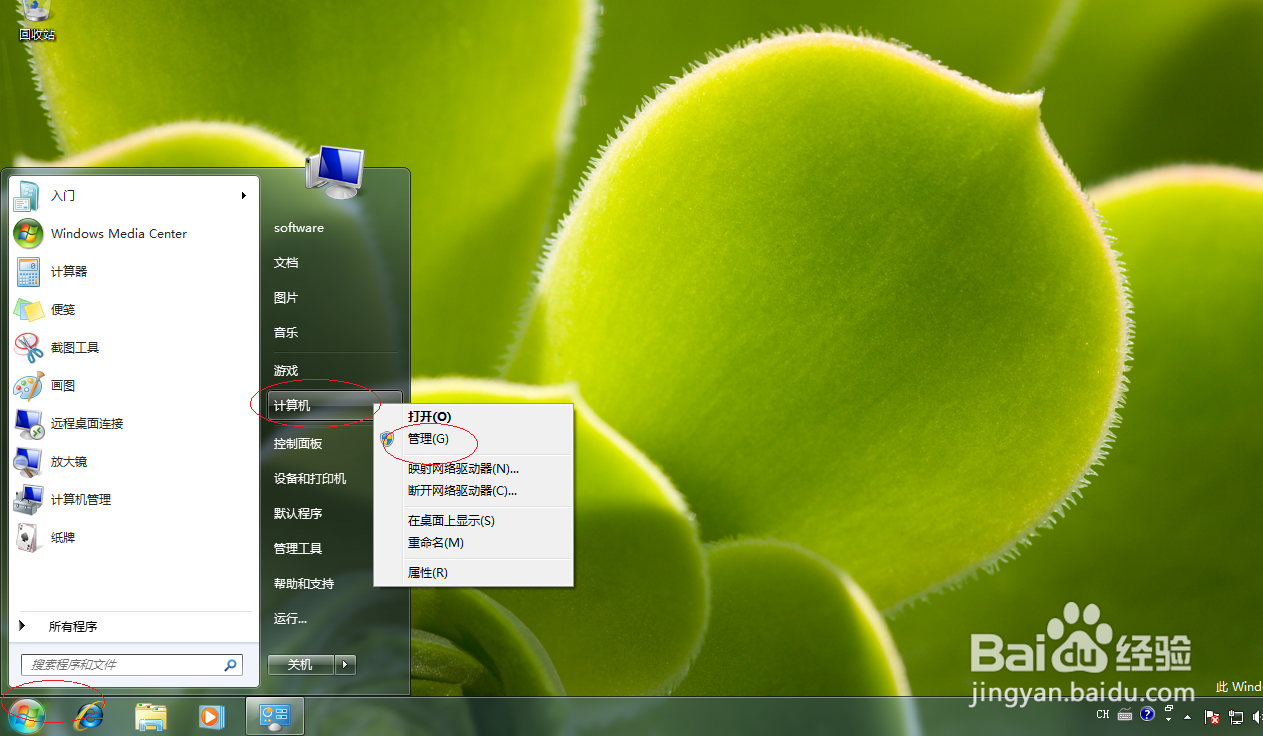
Task: Open the 计算机管理 computer management icon
Action: coord(28,499)
